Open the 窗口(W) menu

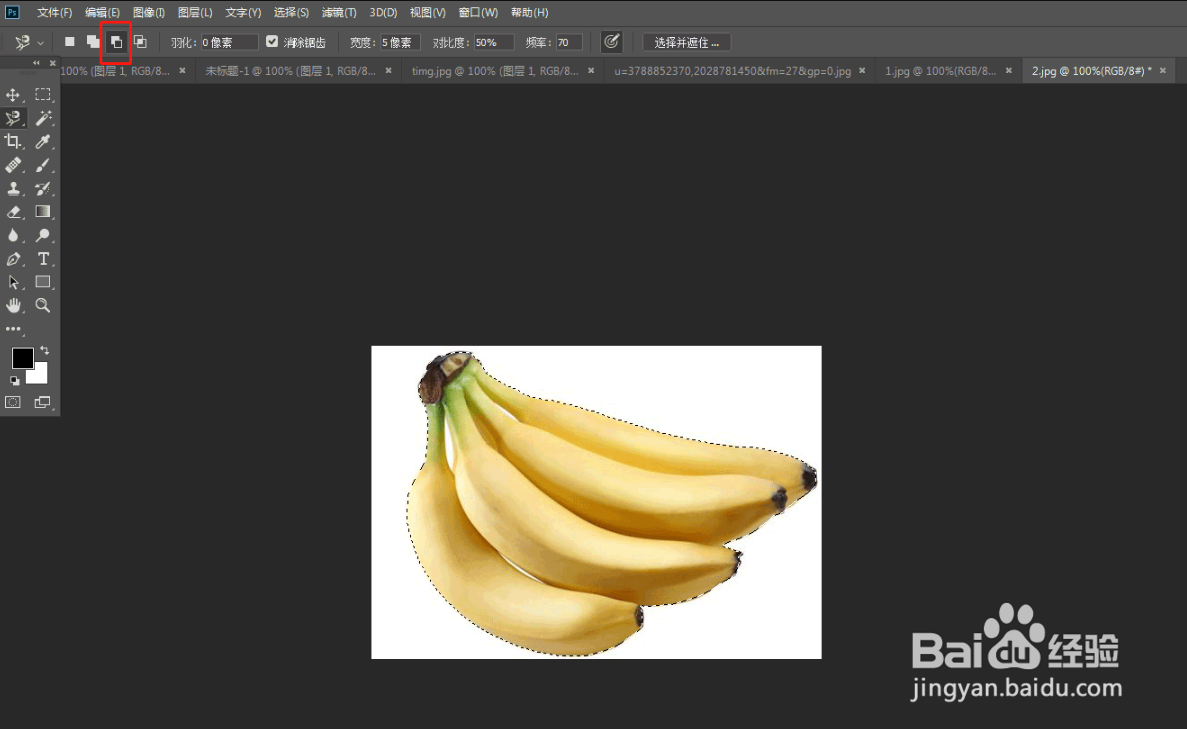click(478, 13)
